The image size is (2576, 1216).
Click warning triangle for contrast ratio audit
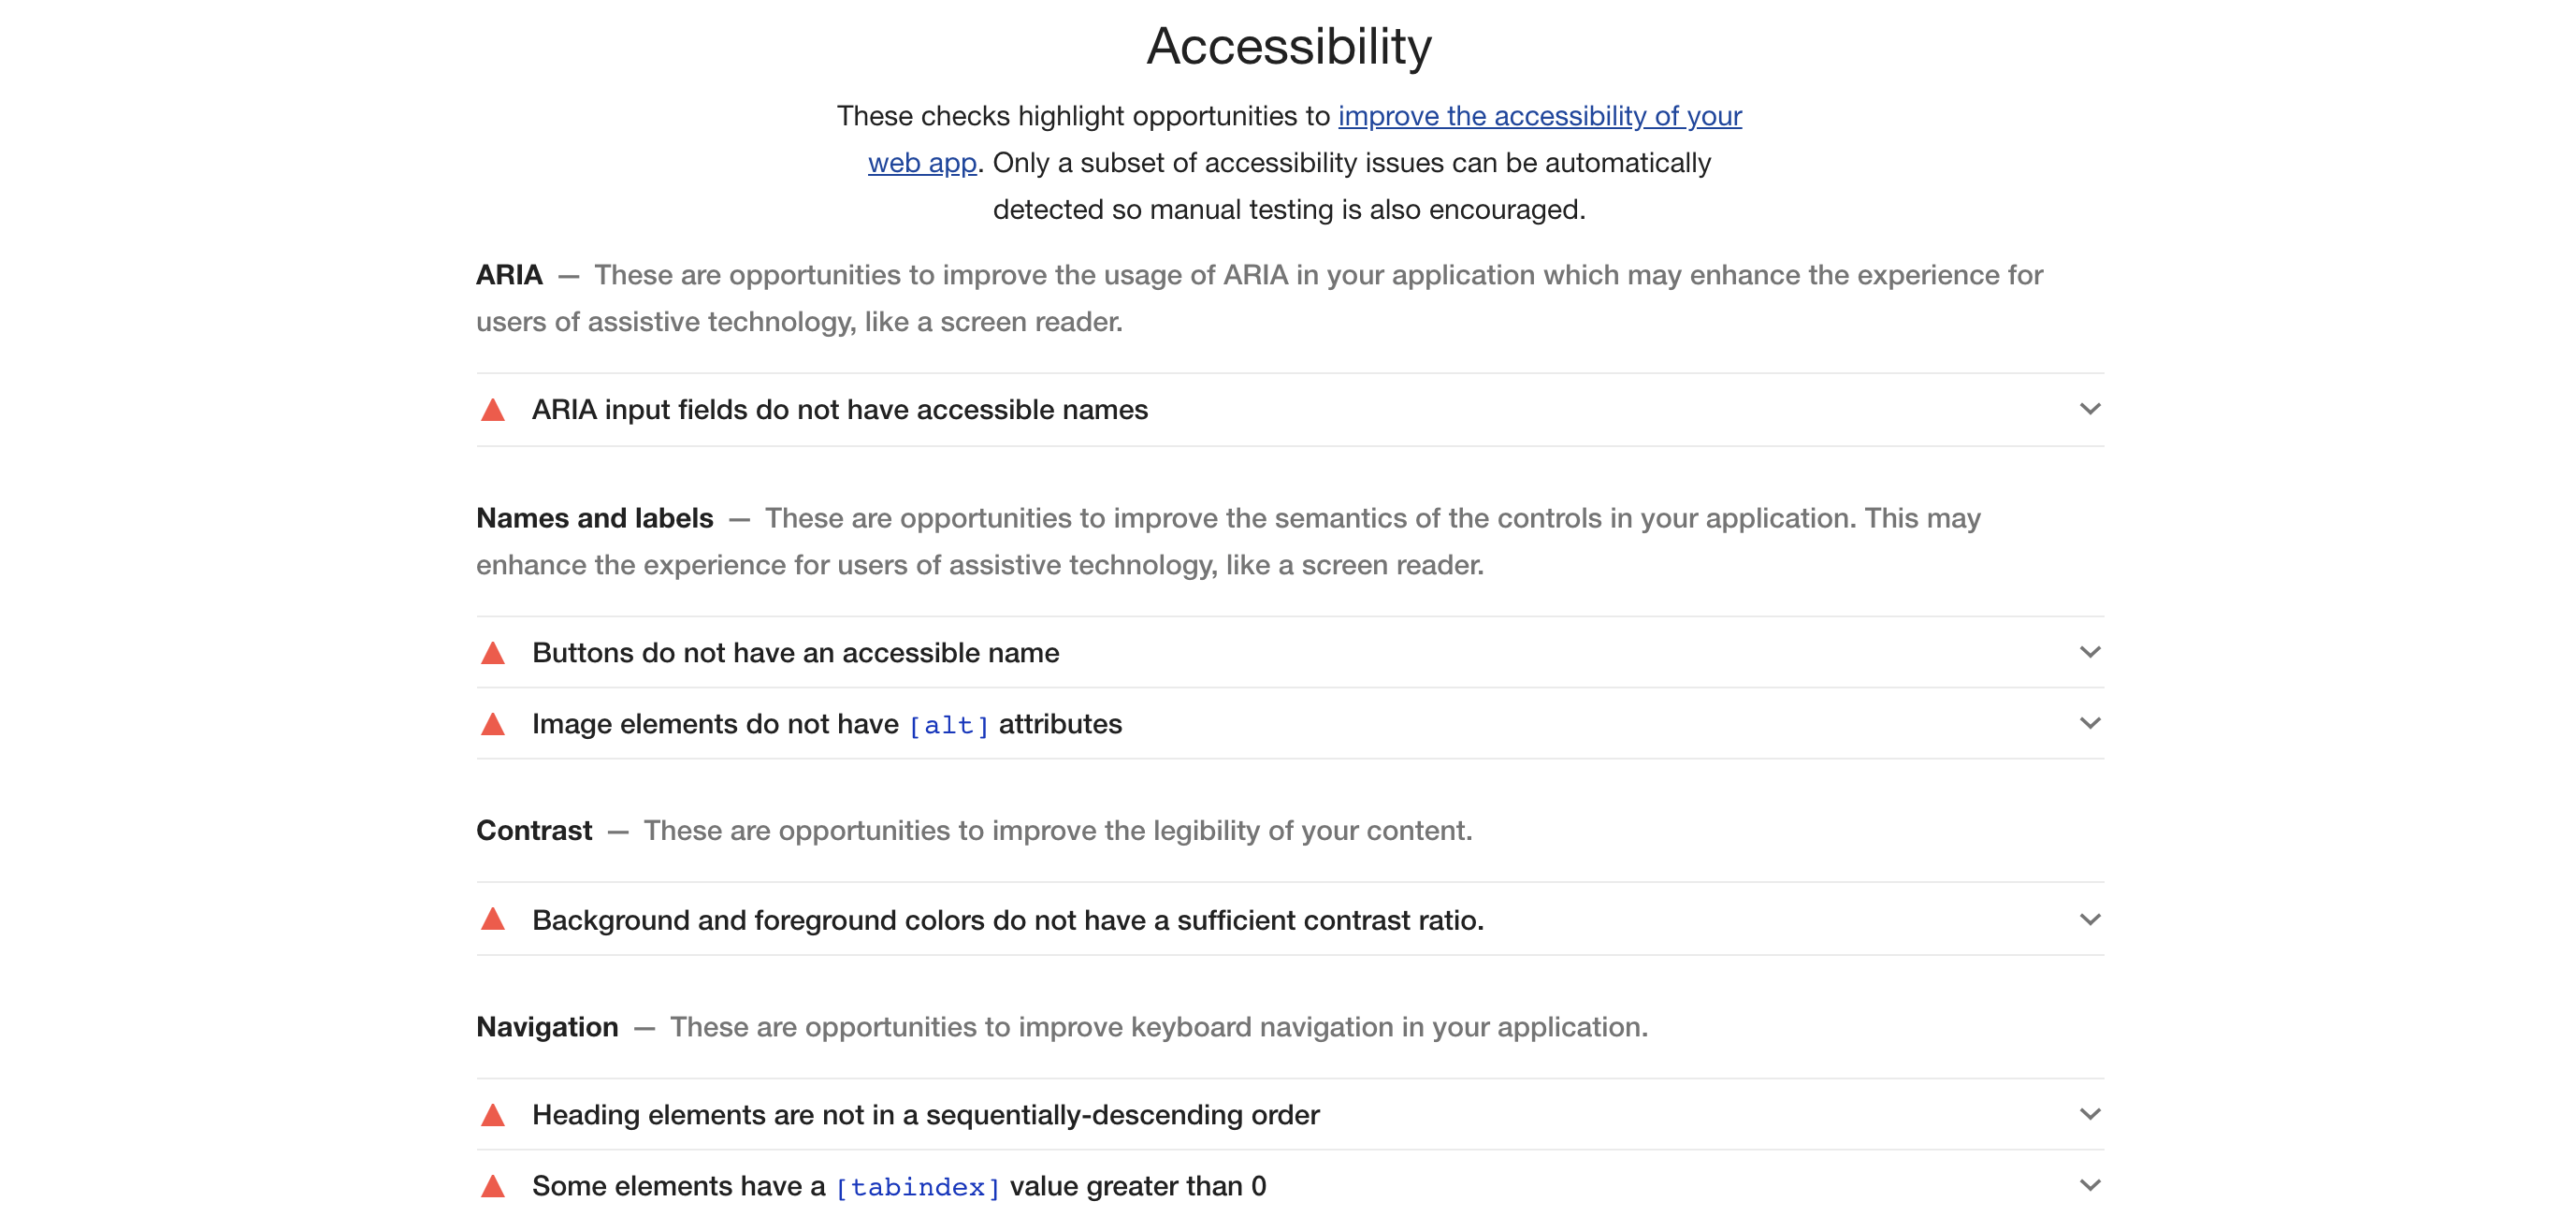493,919
